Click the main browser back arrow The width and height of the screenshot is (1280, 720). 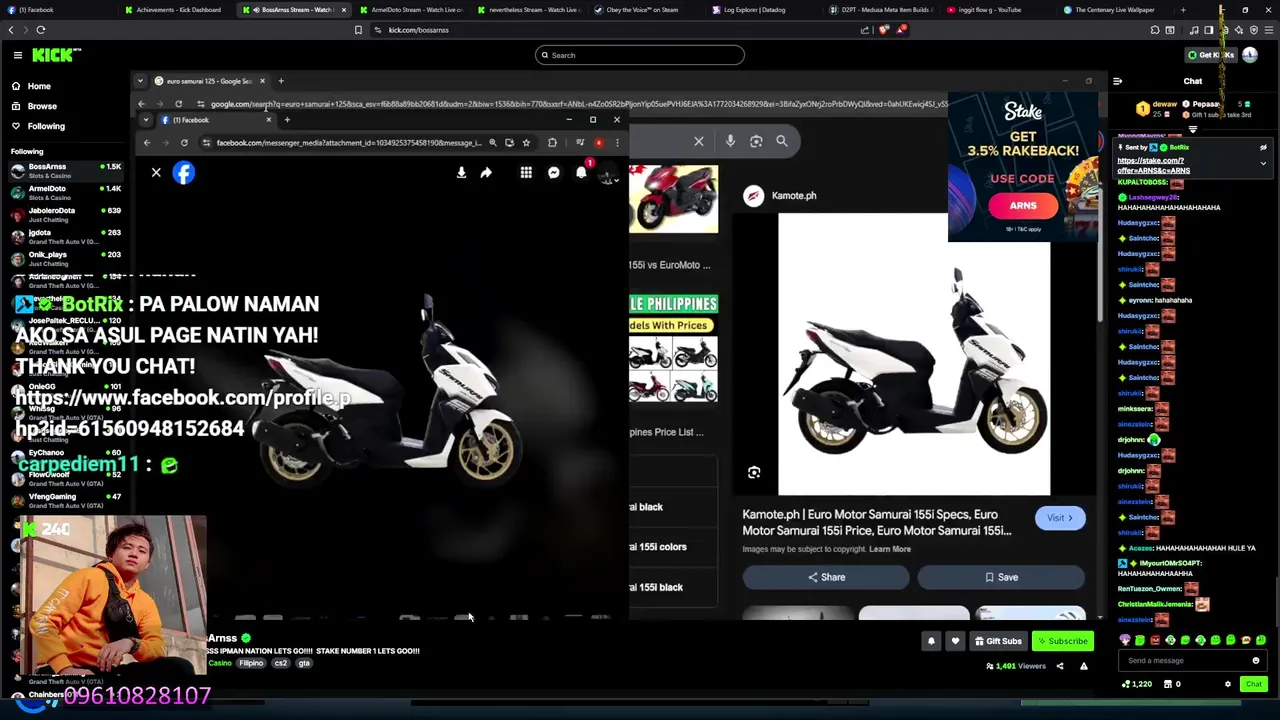(11, 30)
